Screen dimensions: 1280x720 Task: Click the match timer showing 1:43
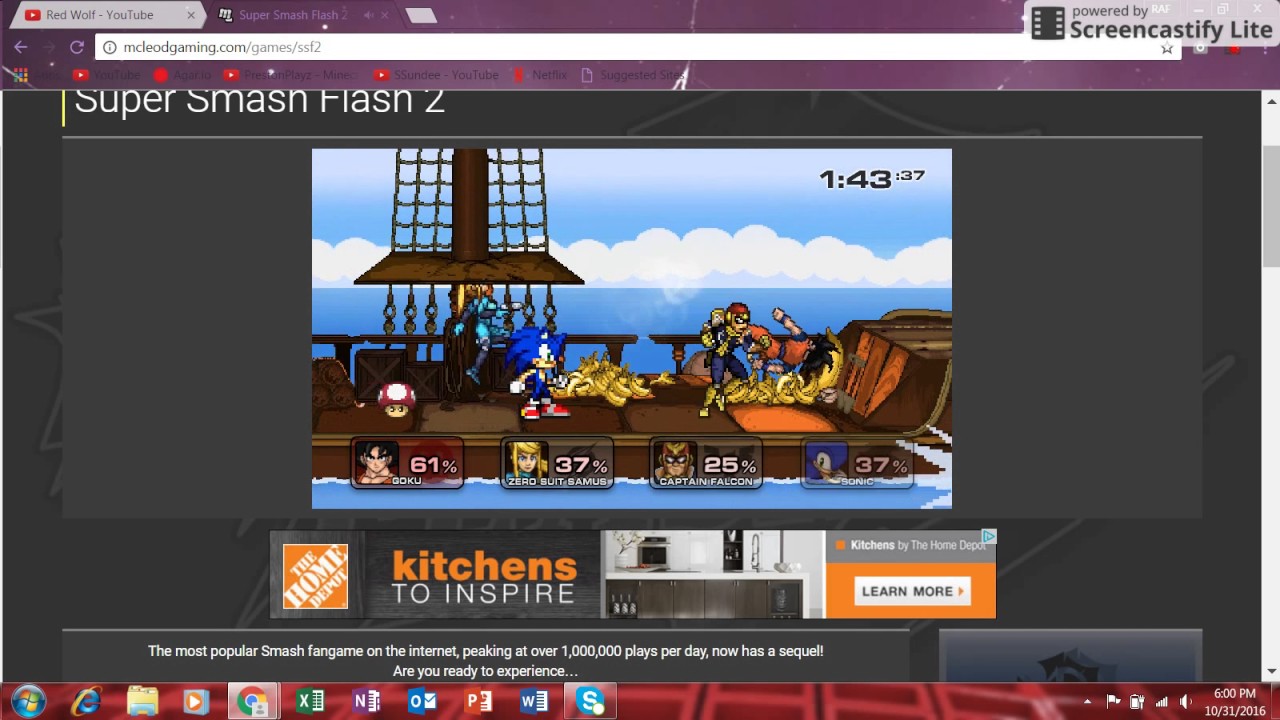871,179
